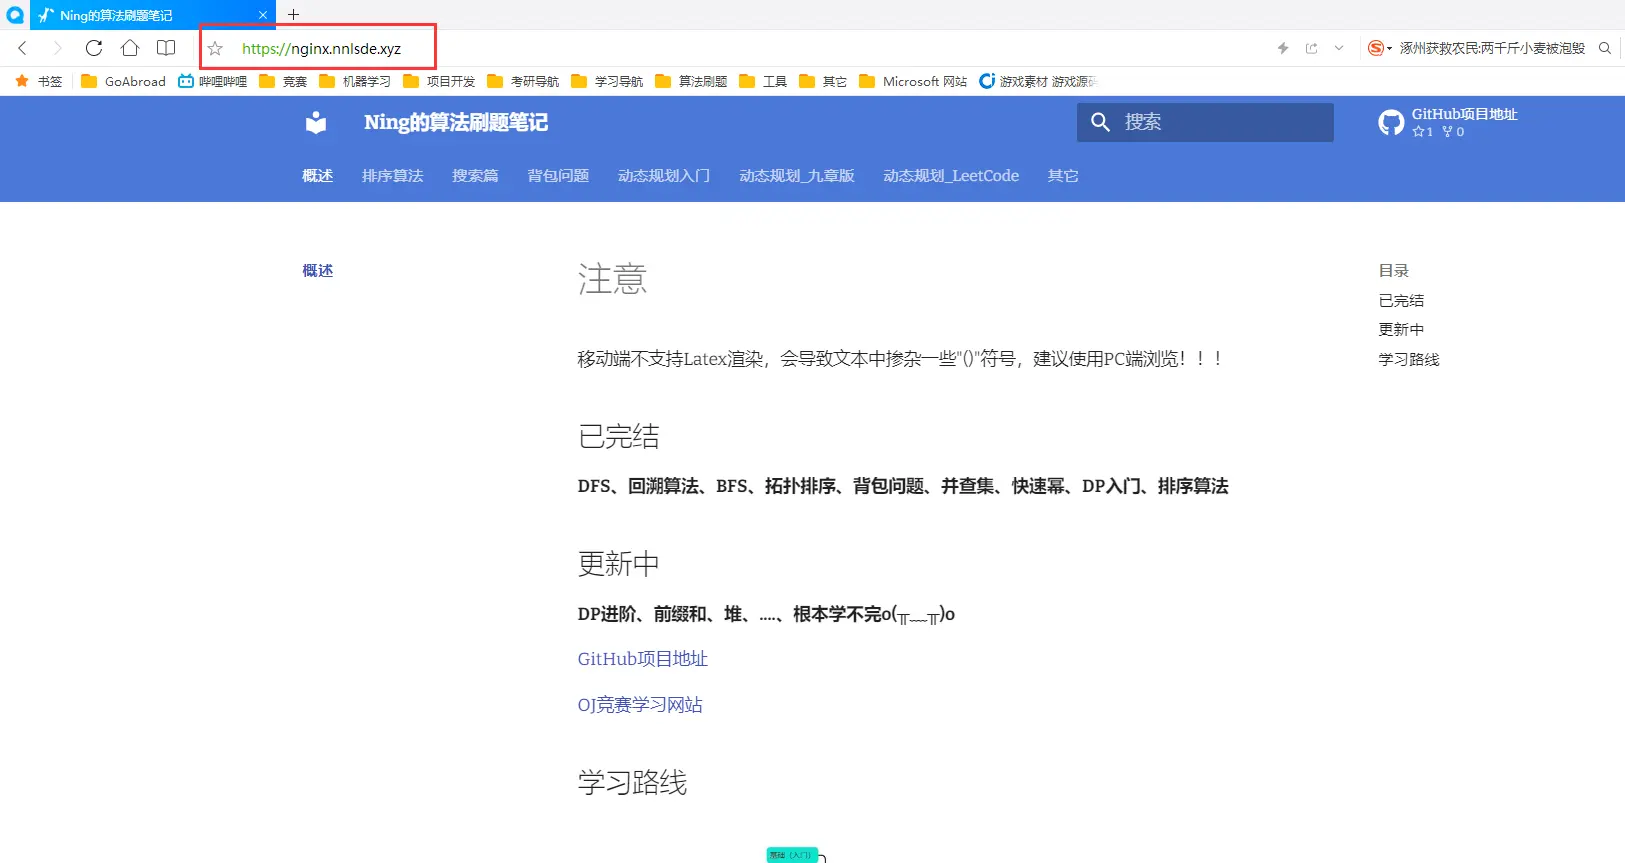Image resolution: width=1625 pixels, height=863 pixels.
Task: Open the reading mode book icon
Action: pos(166,48)
